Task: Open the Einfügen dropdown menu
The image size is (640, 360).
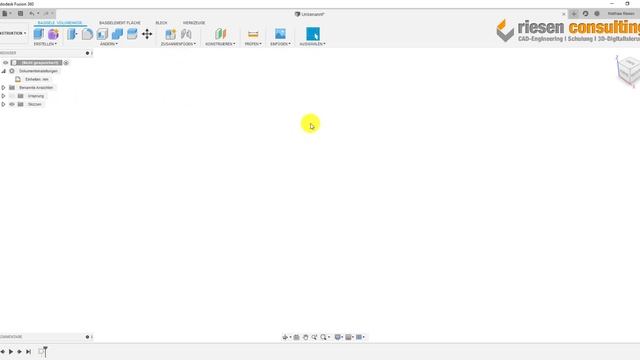Action: pyautogui.click(x=280, y=44)
